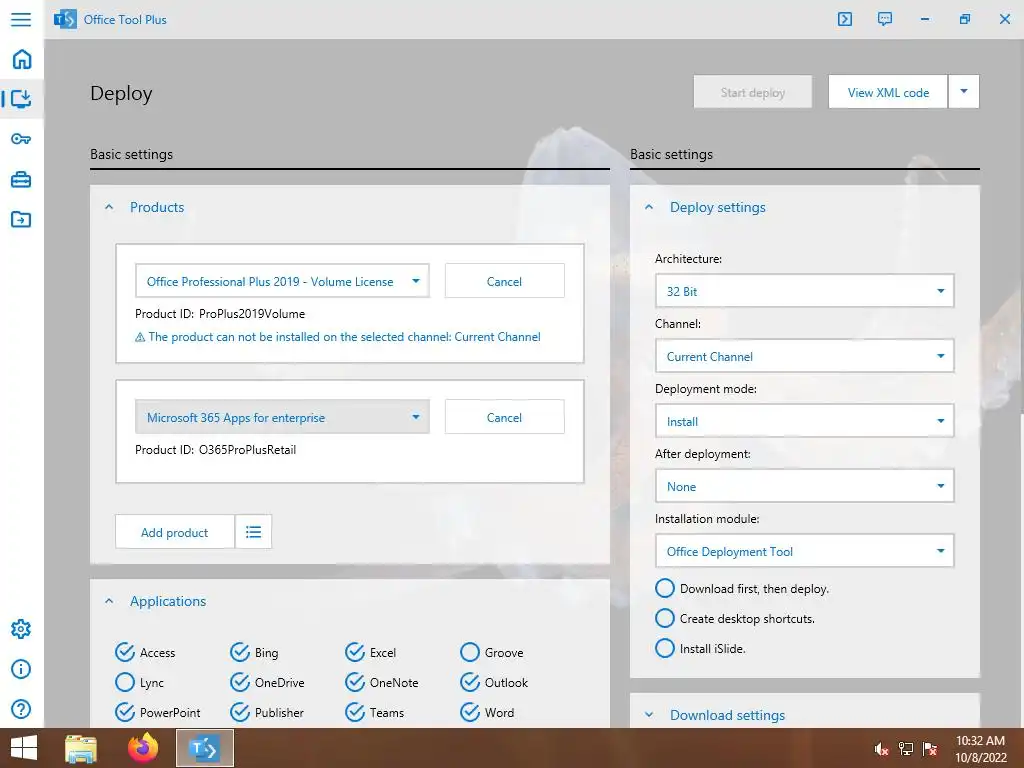Screen dimensions: 1024x768
Task: Uncheck the Access application
Action: [125, 652]
